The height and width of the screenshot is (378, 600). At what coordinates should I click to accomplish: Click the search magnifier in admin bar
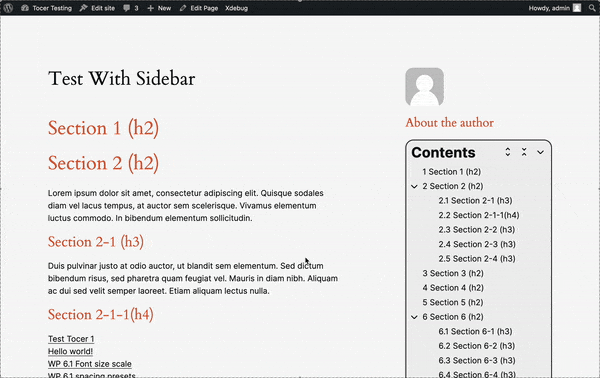592,8
